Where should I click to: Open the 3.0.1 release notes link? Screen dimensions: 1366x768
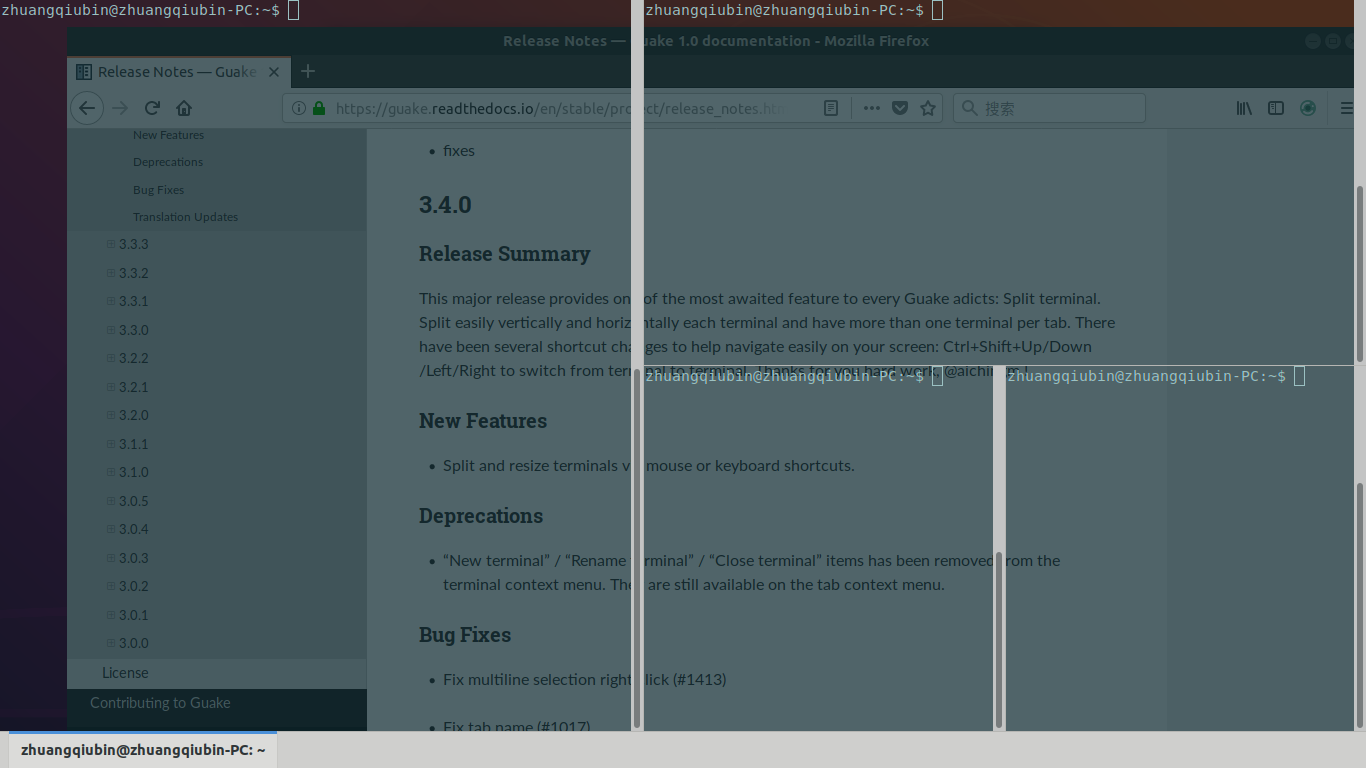(133, 615)
